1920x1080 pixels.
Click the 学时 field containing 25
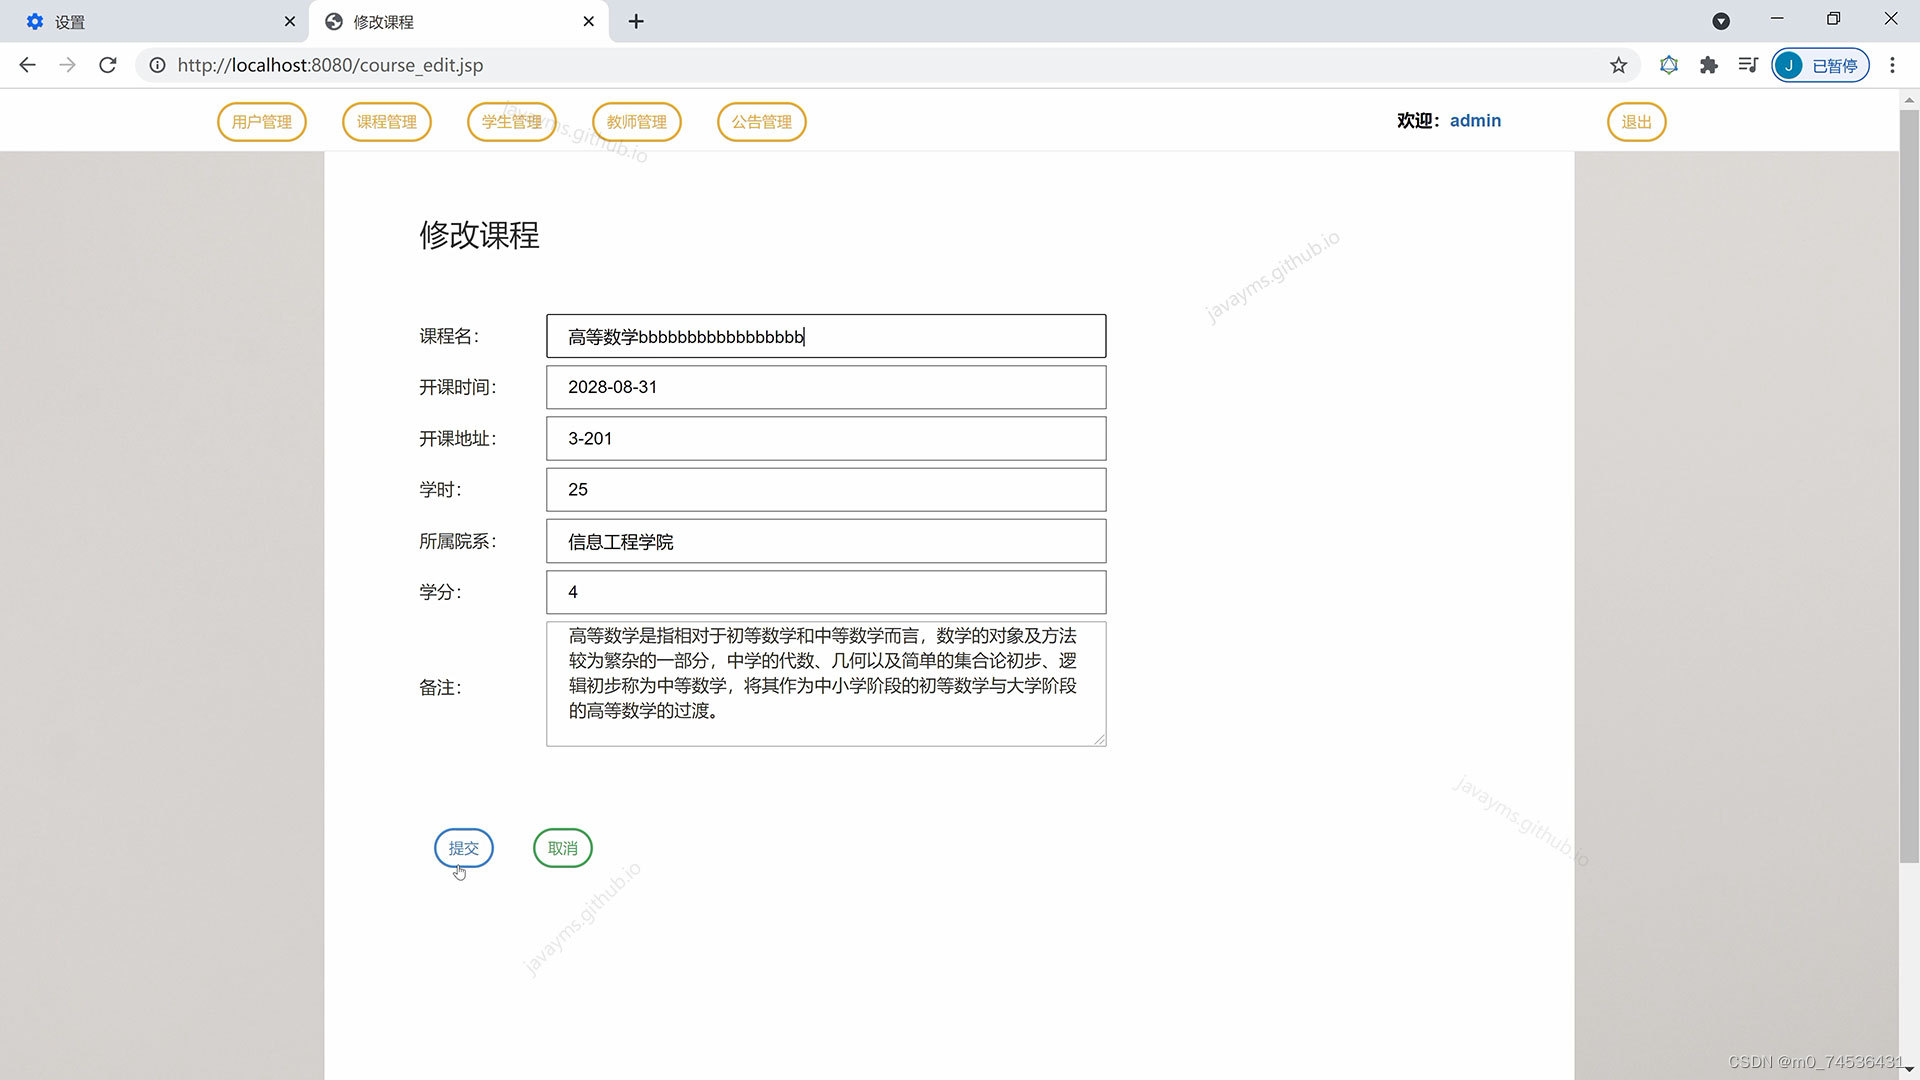[826, 490]
